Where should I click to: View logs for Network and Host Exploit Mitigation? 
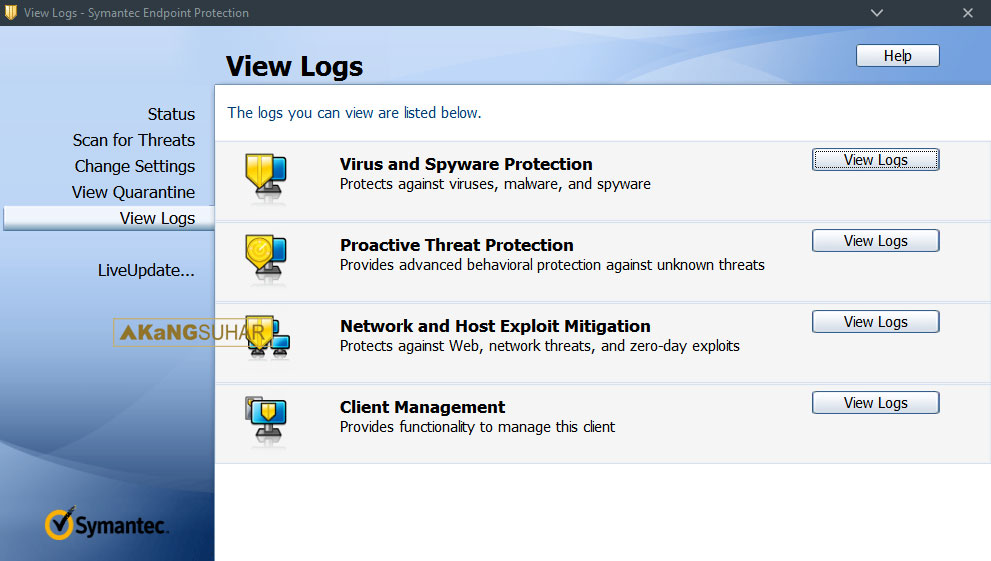[875, 322]
